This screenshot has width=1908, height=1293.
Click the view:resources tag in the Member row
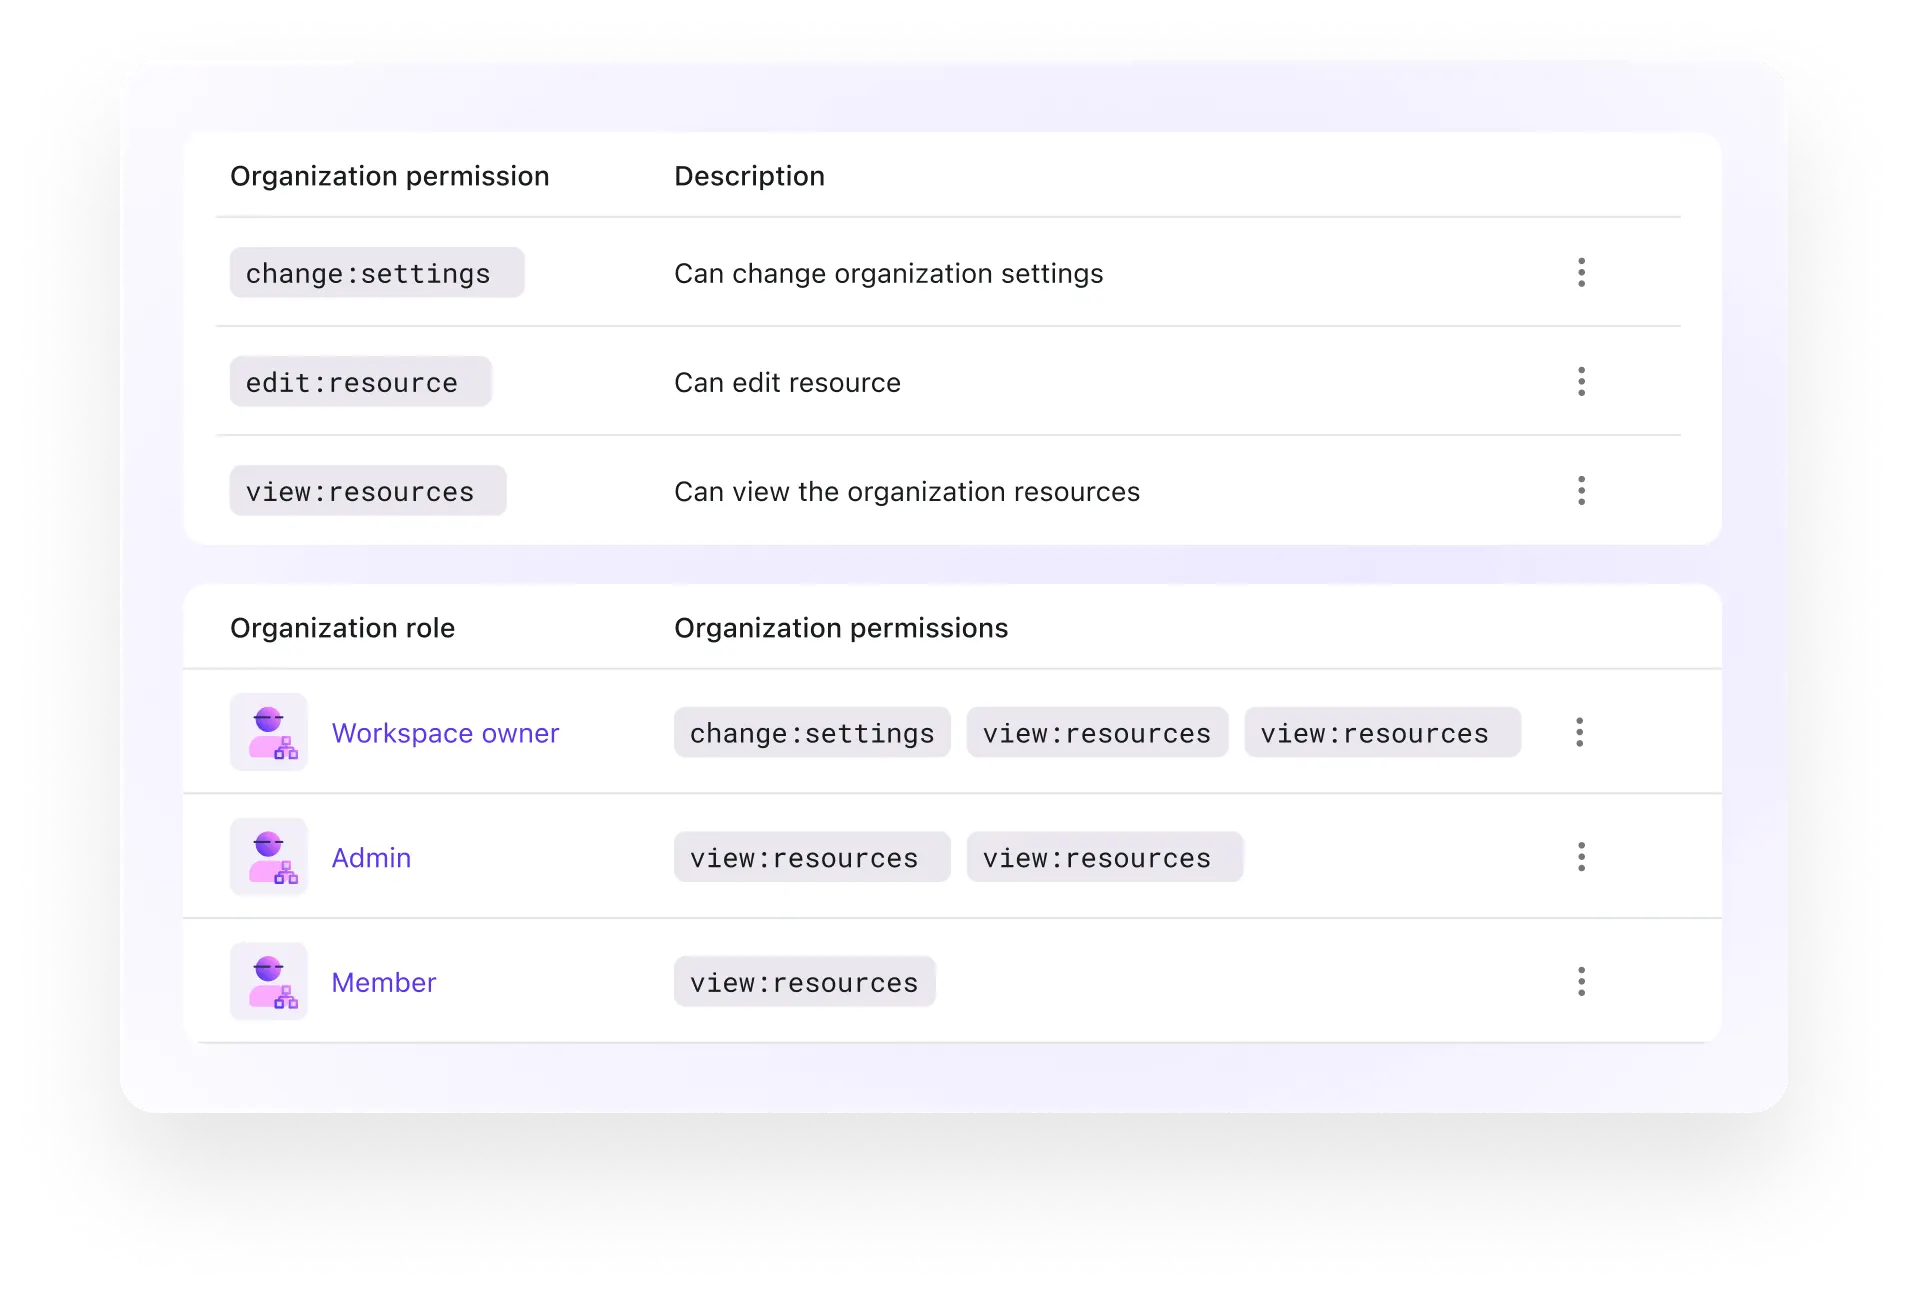click(804, 982)
